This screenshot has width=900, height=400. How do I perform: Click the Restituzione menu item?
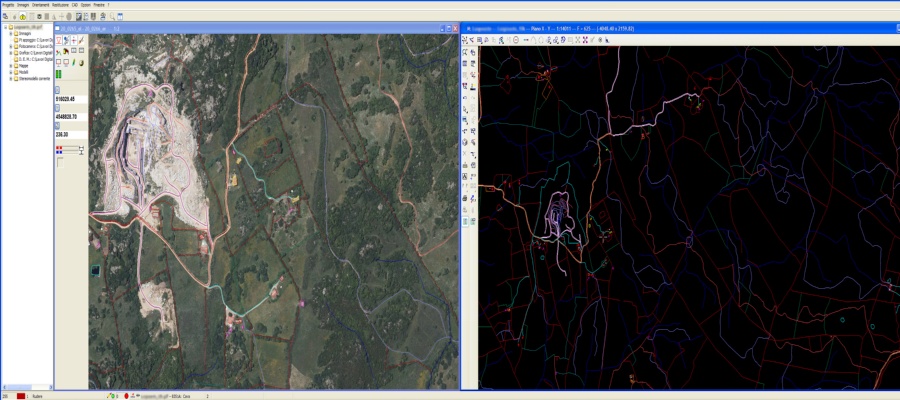[60, 5]
